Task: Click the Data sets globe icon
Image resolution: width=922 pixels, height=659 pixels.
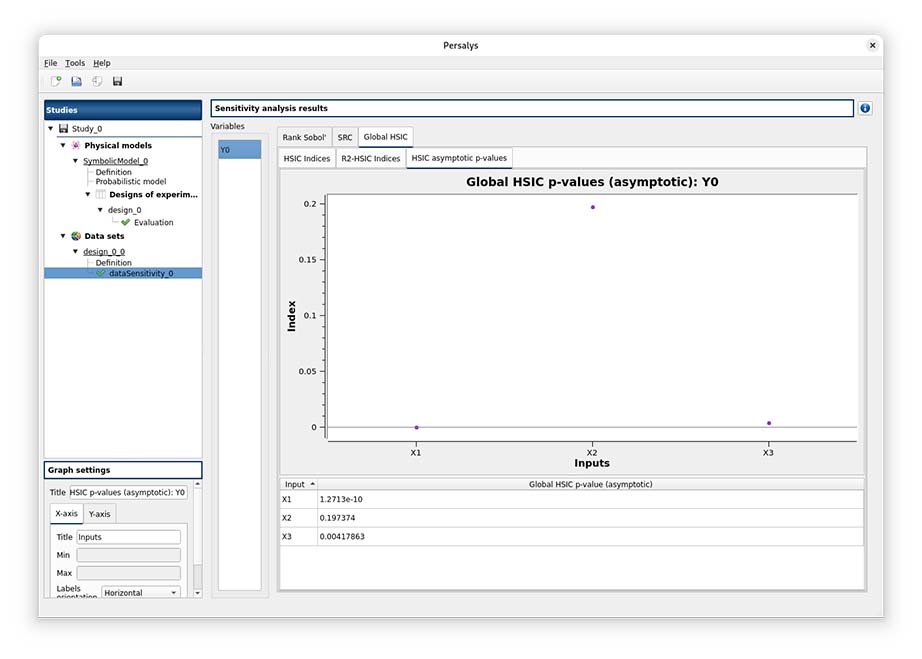Action: [x=76, y=236]
